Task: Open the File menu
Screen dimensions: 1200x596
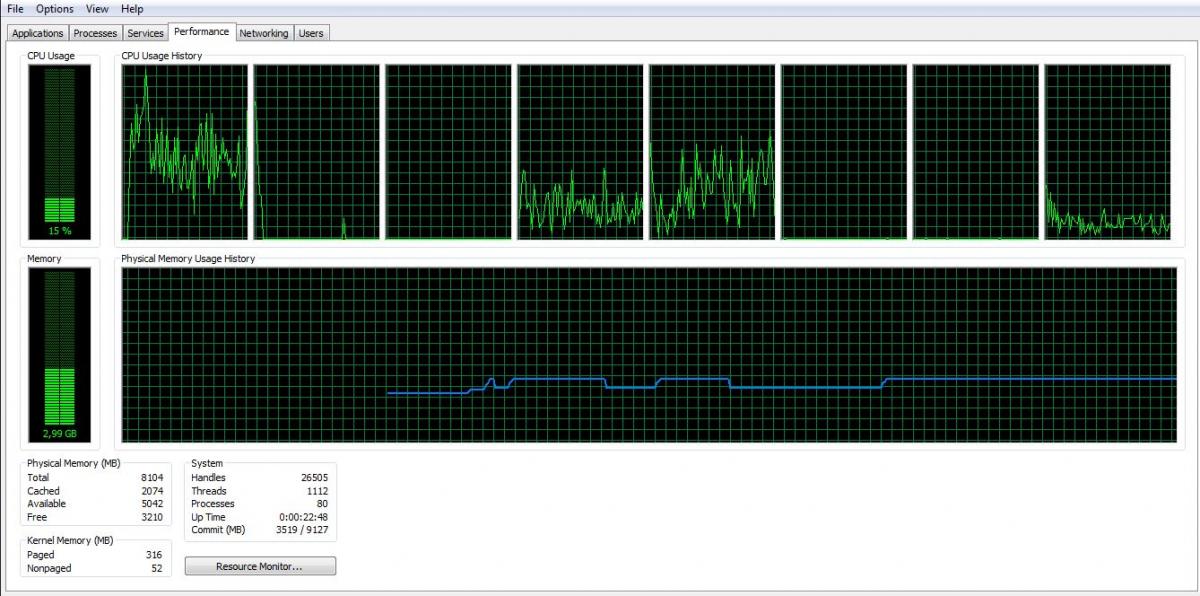Action: (x=15, y=9)
